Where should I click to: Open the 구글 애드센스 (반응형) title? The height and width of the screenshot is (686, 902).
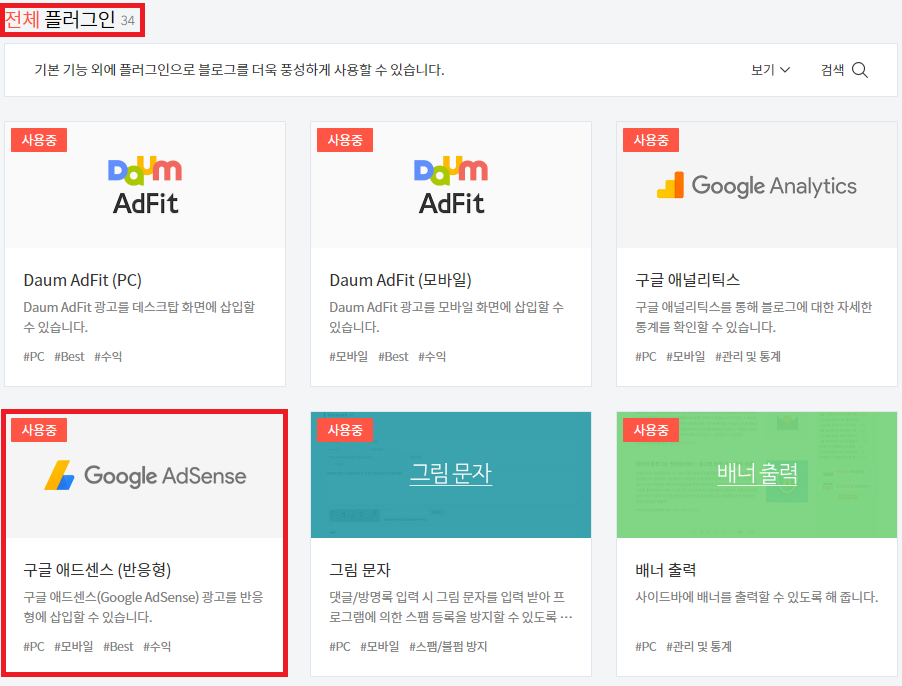[x=97, y=570]
